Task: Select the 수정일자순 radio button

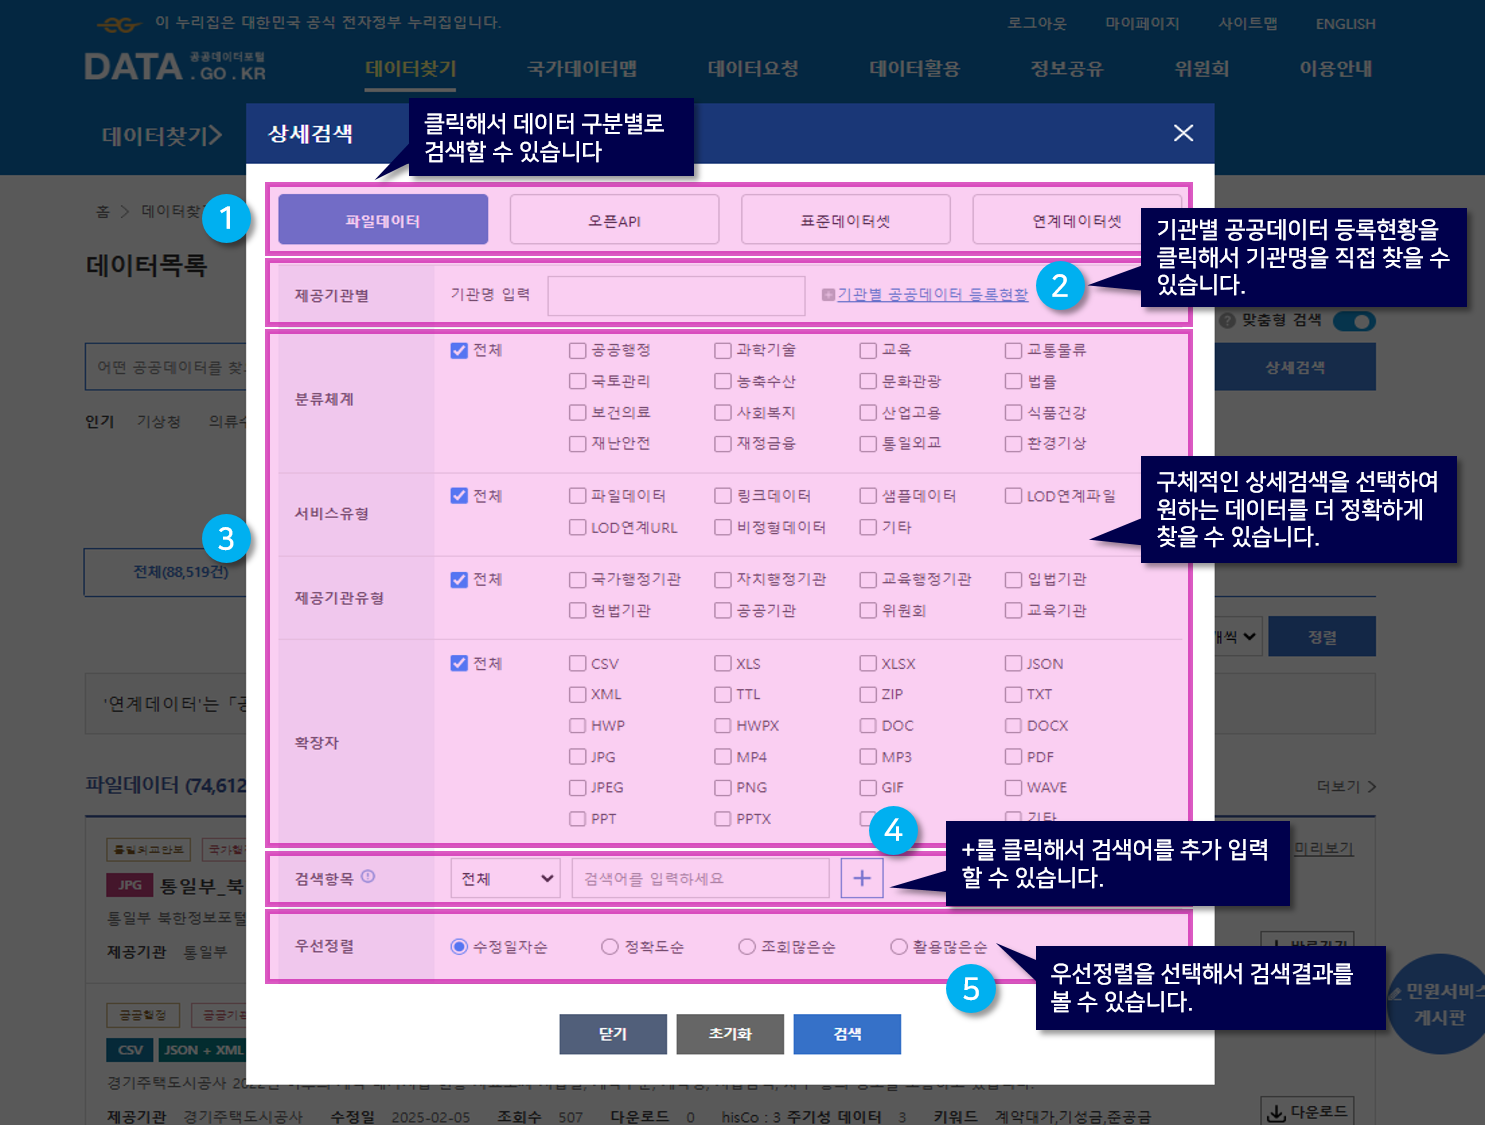Action: [459, 947]
